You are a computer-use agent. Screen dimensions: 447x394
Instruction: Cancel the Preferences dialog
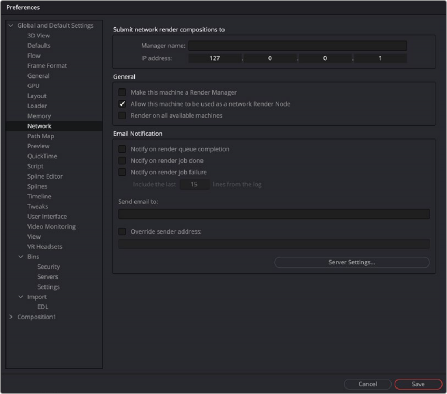(368, 384)
